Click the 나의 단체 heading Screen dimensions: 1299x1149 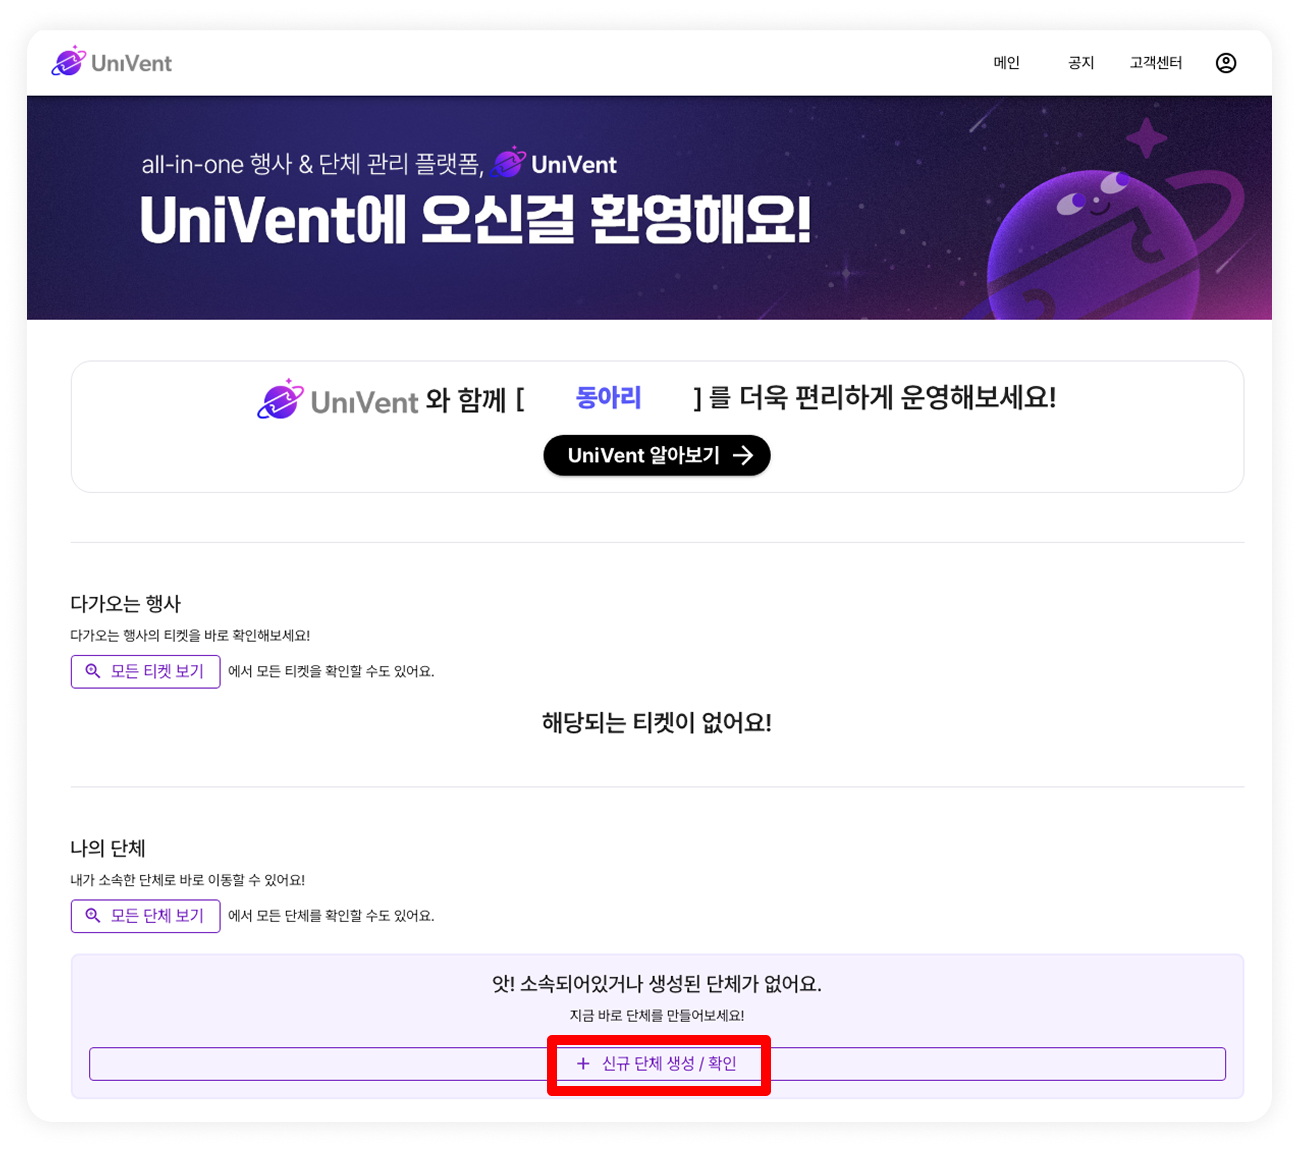click(108, 848)
